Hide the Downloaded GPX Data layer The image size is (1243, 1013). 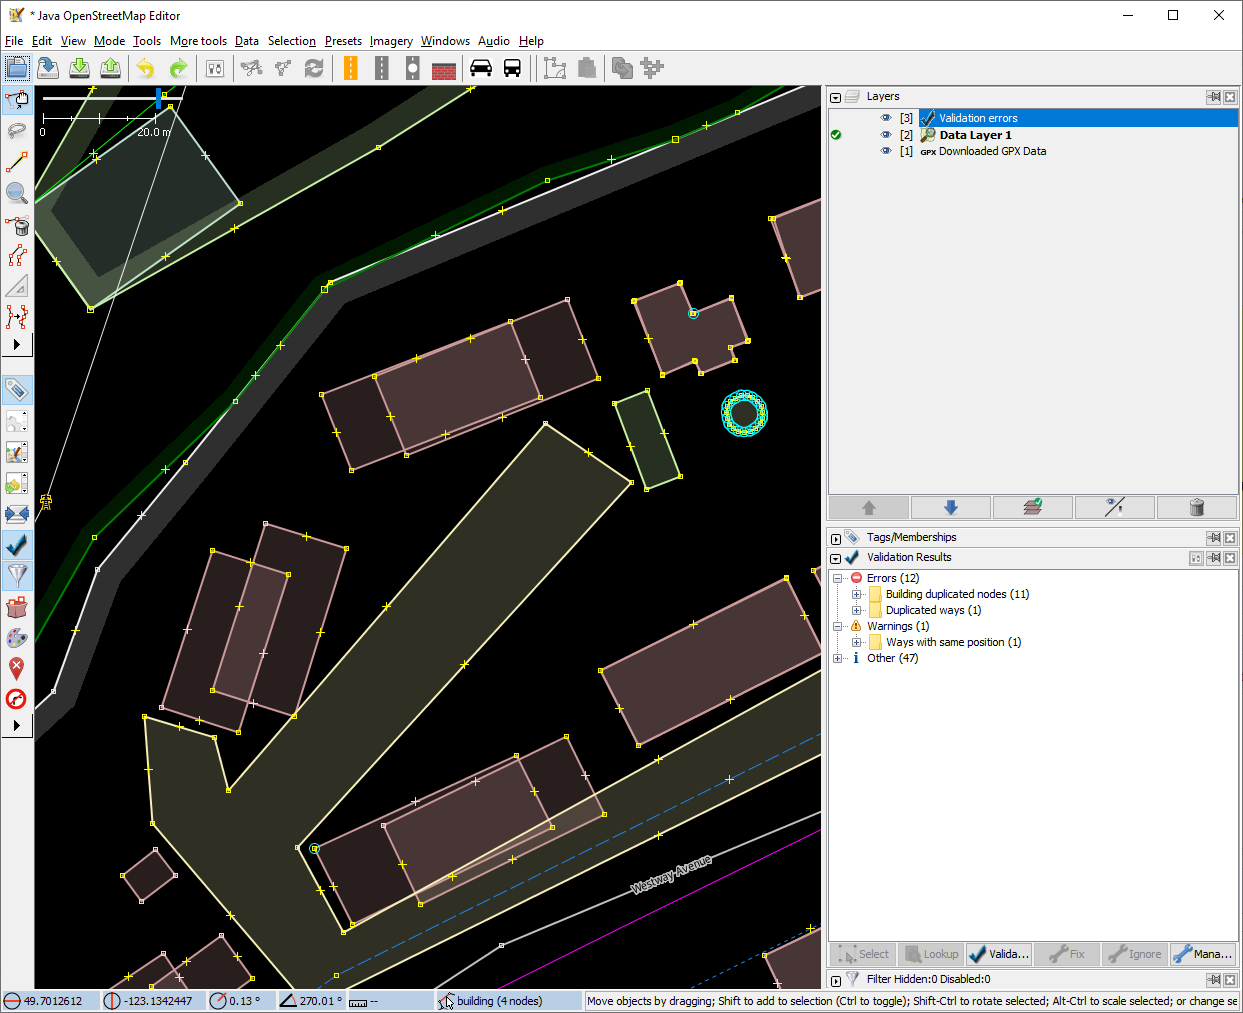[x=885, y=152]
